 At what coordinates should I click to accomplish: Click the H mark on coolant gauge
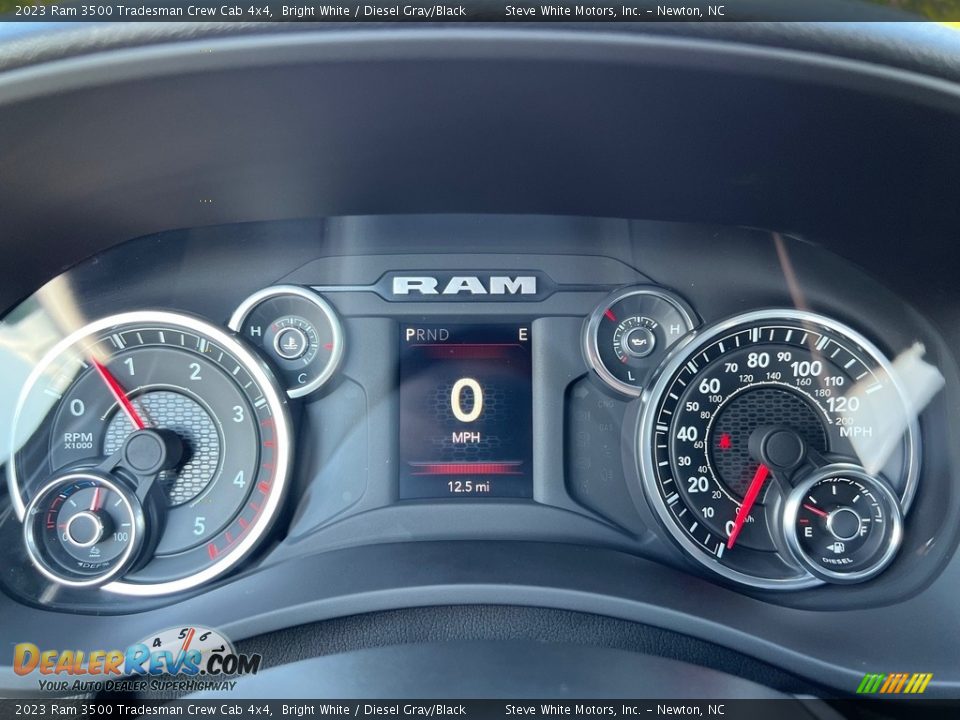tap(256, 331)
